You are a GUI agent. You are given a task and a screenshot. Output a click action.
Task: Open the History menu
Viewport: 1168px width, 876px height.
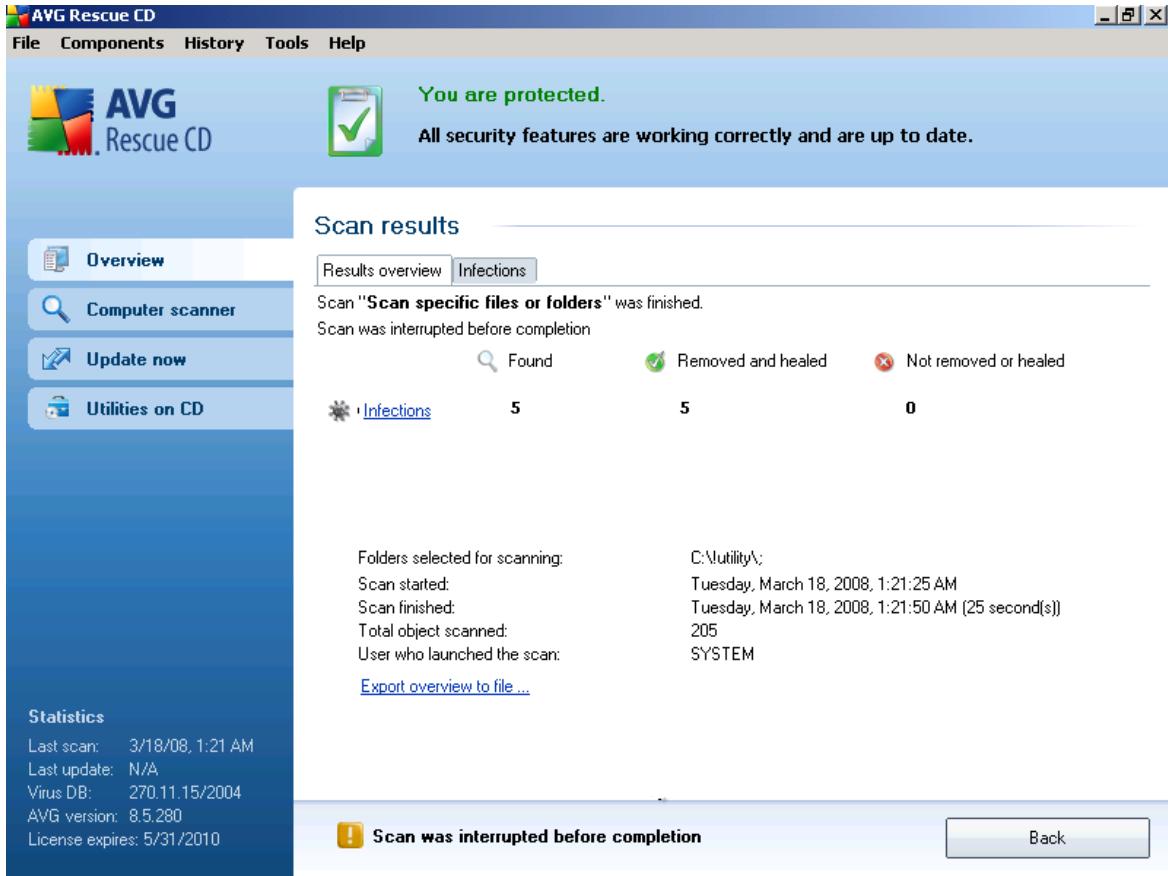coord(214,43)
